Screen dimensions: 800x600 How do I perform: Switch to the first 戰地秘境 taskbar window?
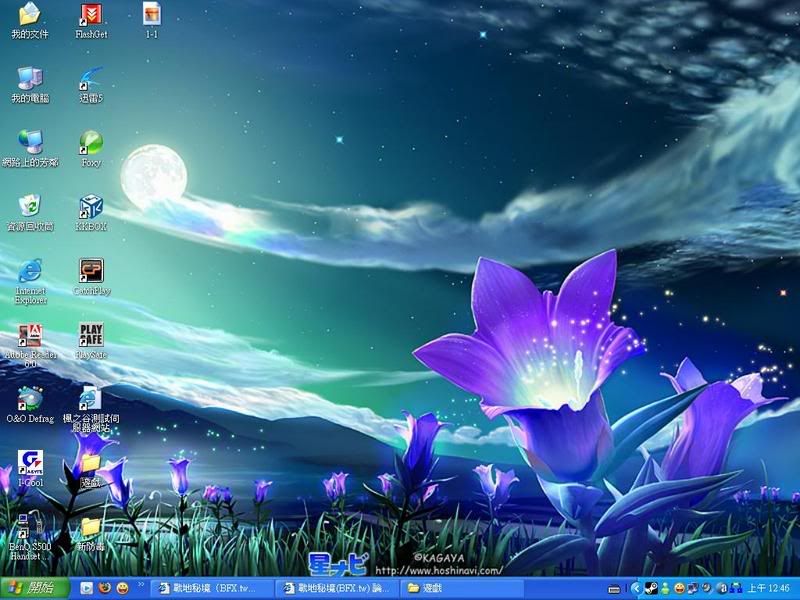click(x=210, y=588)
